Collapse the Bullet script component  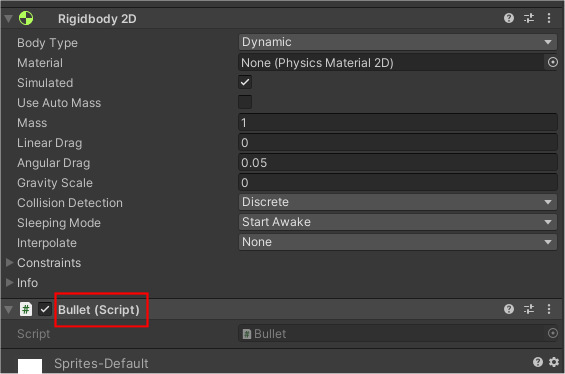[x=9, y=310]
